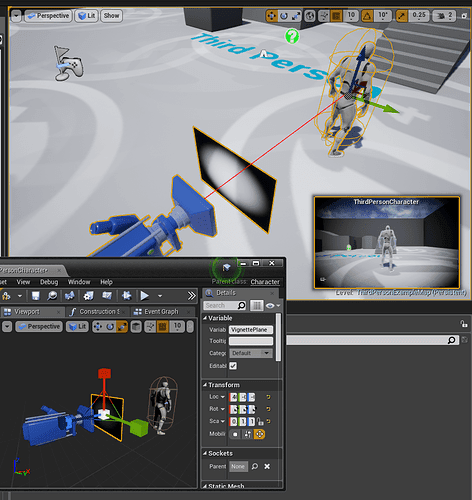
Task: Edit Variable name field VignettePlane
Action: 251,330
